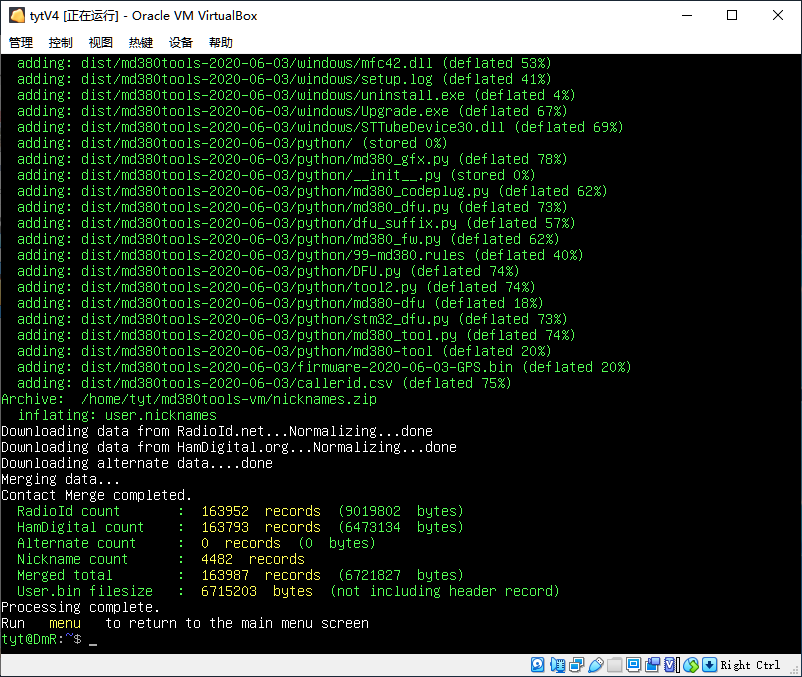Open the 视图 menu
The height and width of the screenshot is (677, 802).
pyautogui.click(x=101, y=43)
